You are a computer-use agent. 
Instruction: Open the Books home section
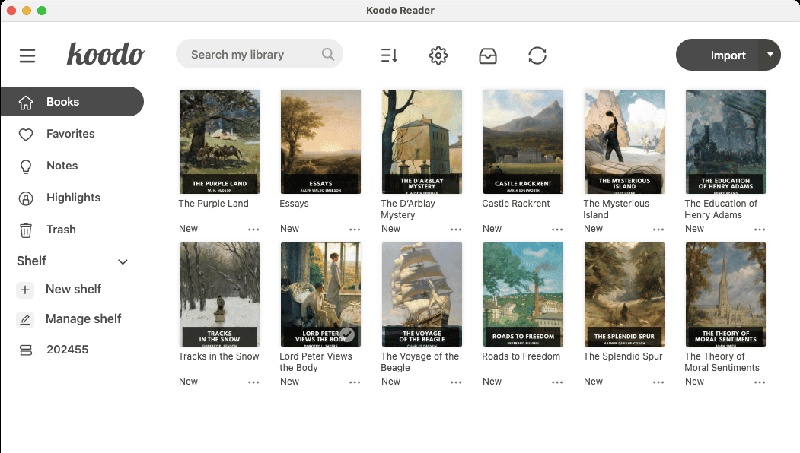tap(72, 102)
